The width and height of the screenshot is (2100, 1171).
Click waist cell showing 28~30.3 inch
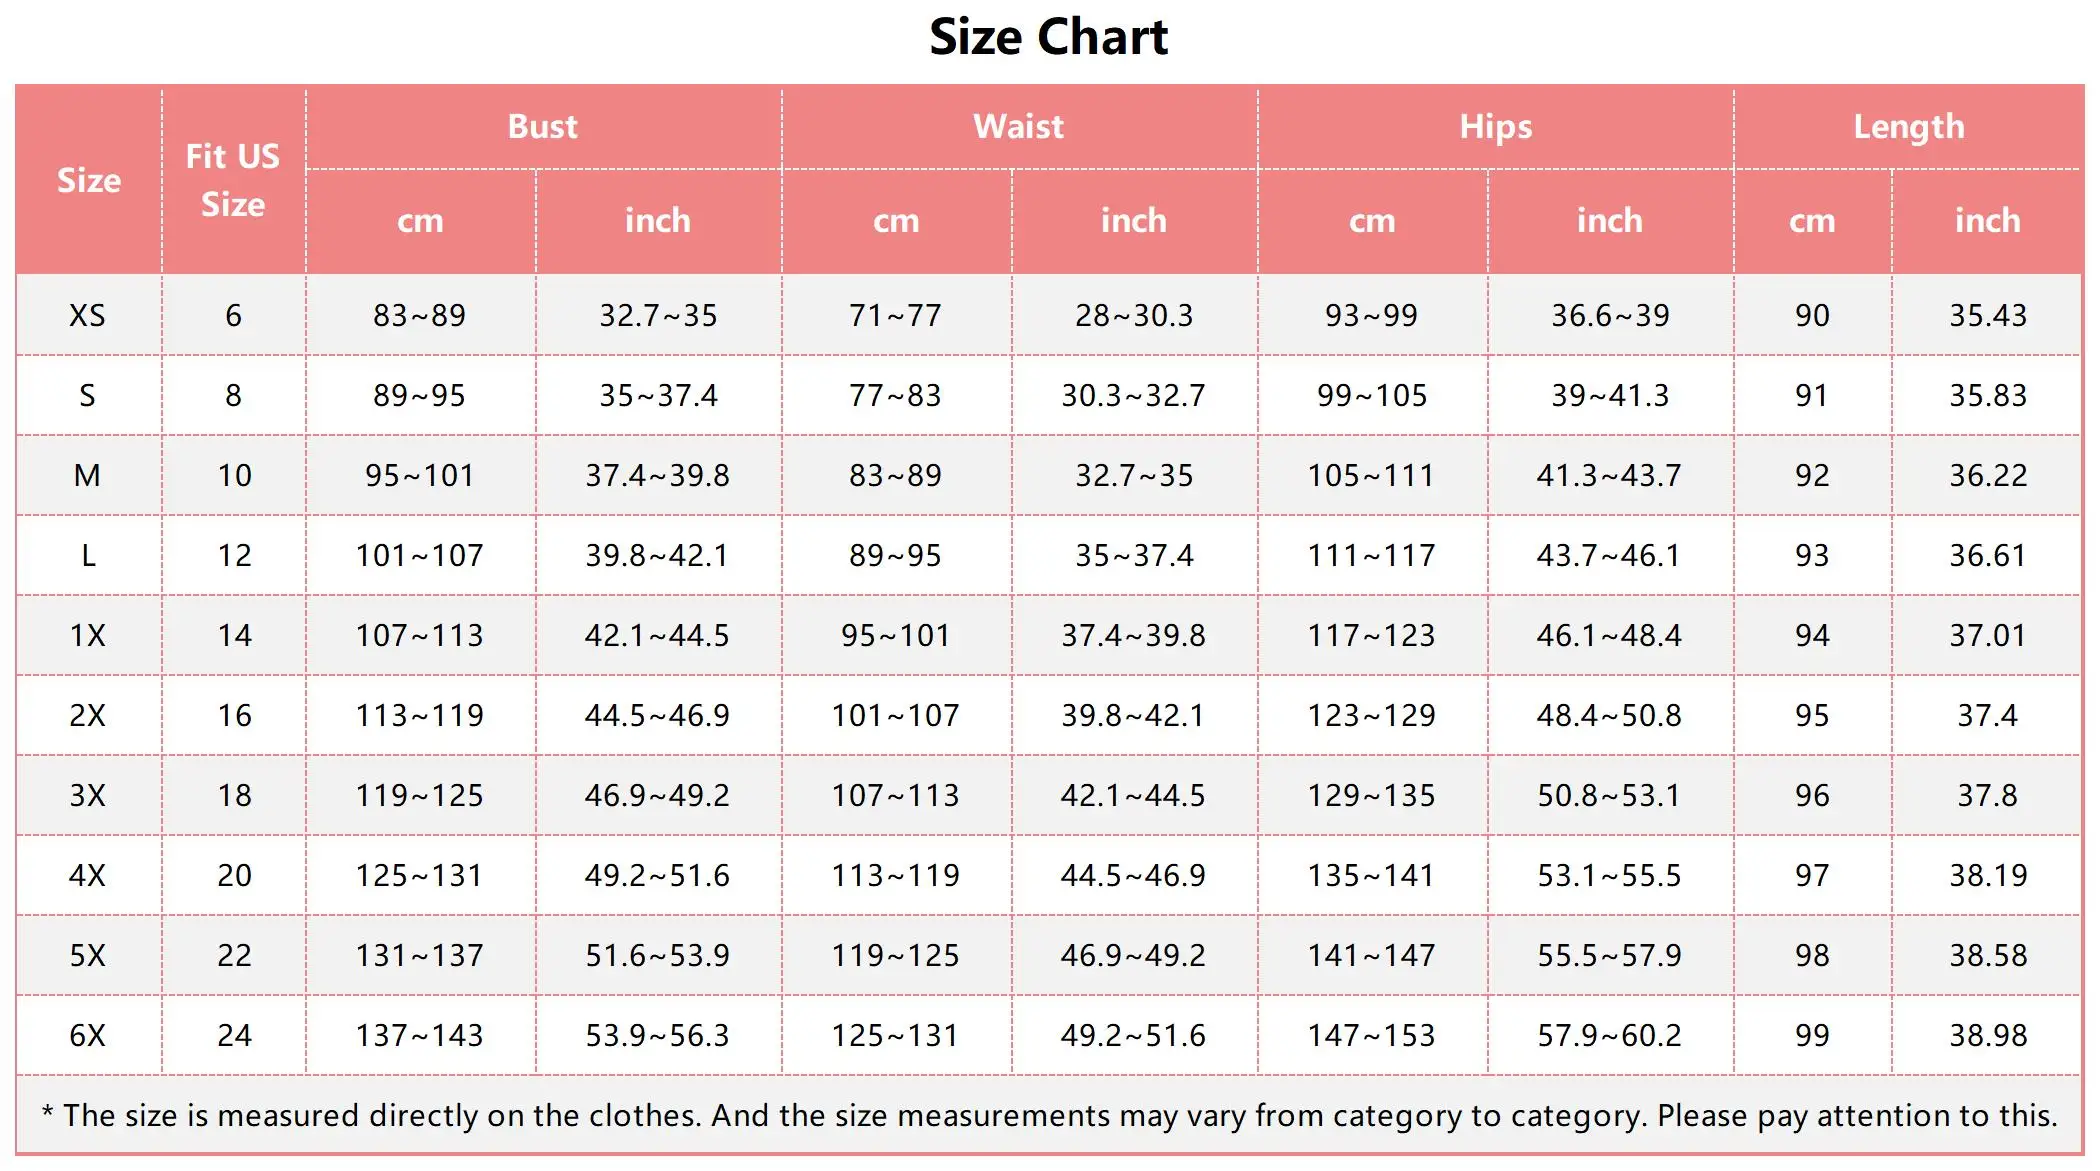1133,316
